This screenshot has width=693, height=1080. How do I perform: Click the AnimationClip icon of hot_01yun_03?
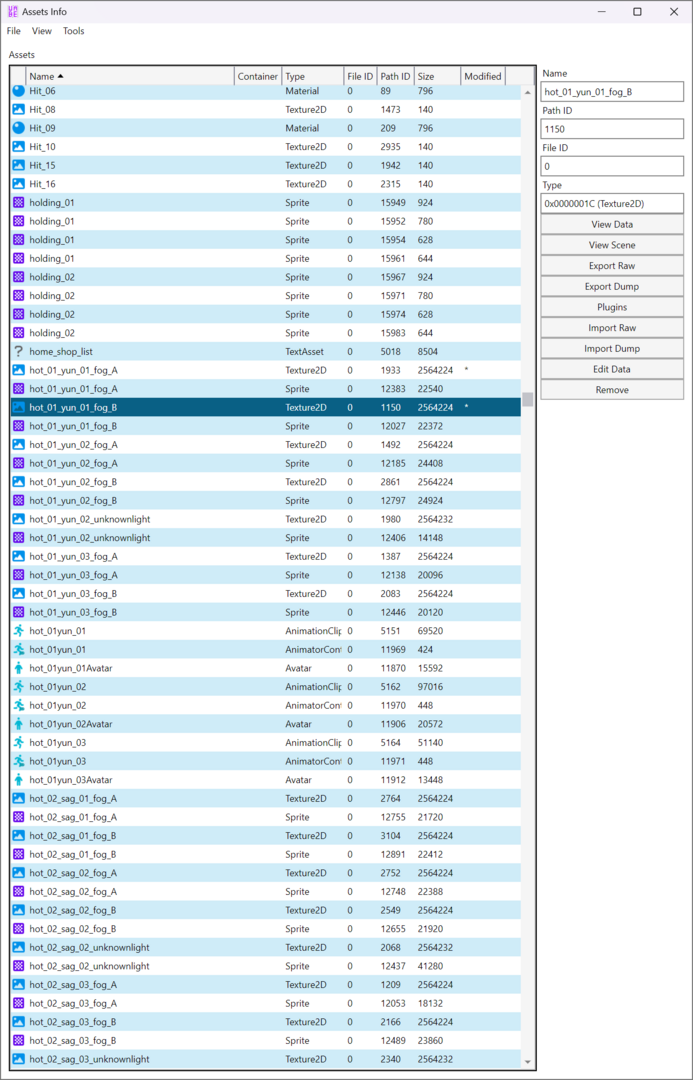coord(19,742)
